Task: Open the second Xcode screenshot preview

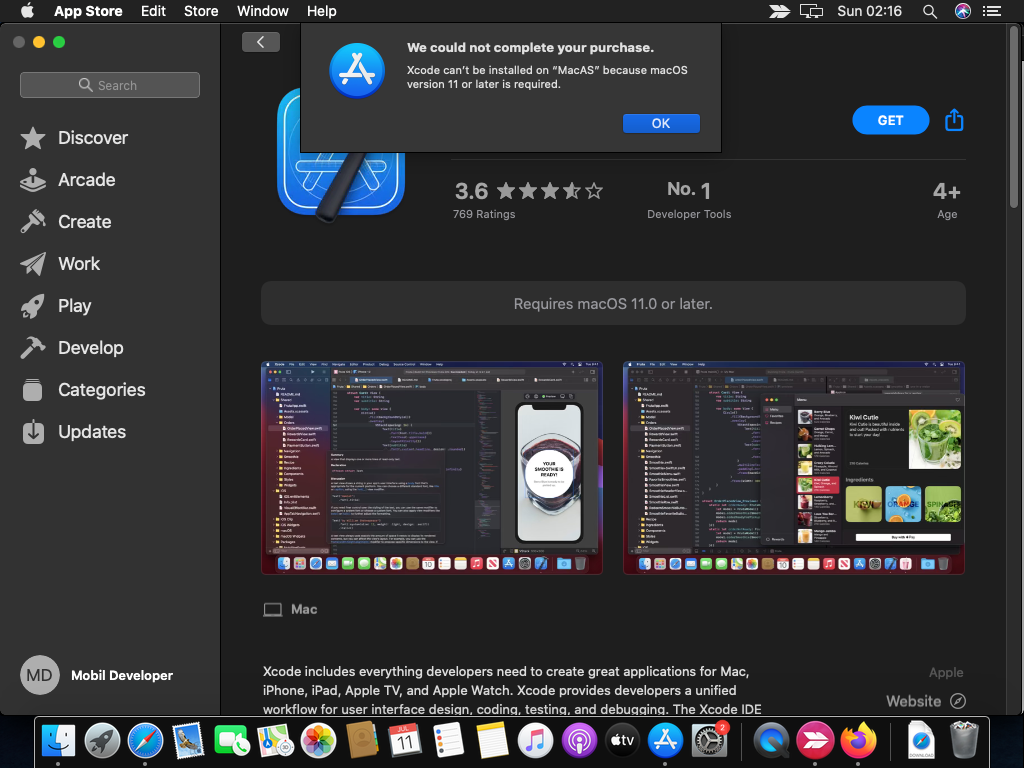Action: (794, 468)
